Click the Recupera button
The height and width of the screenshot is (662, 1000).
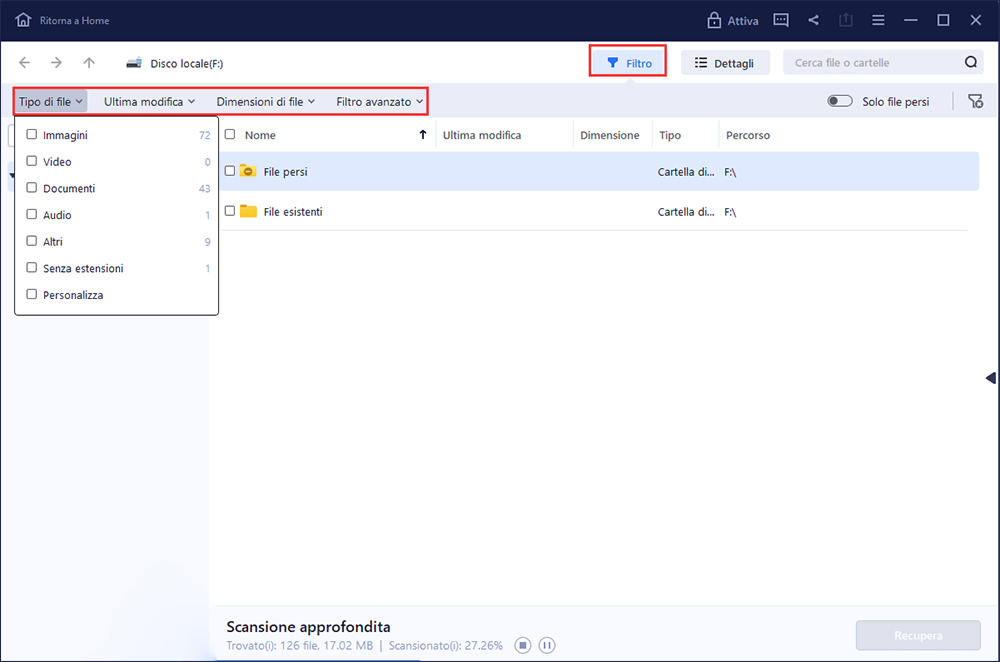[918, 635]
